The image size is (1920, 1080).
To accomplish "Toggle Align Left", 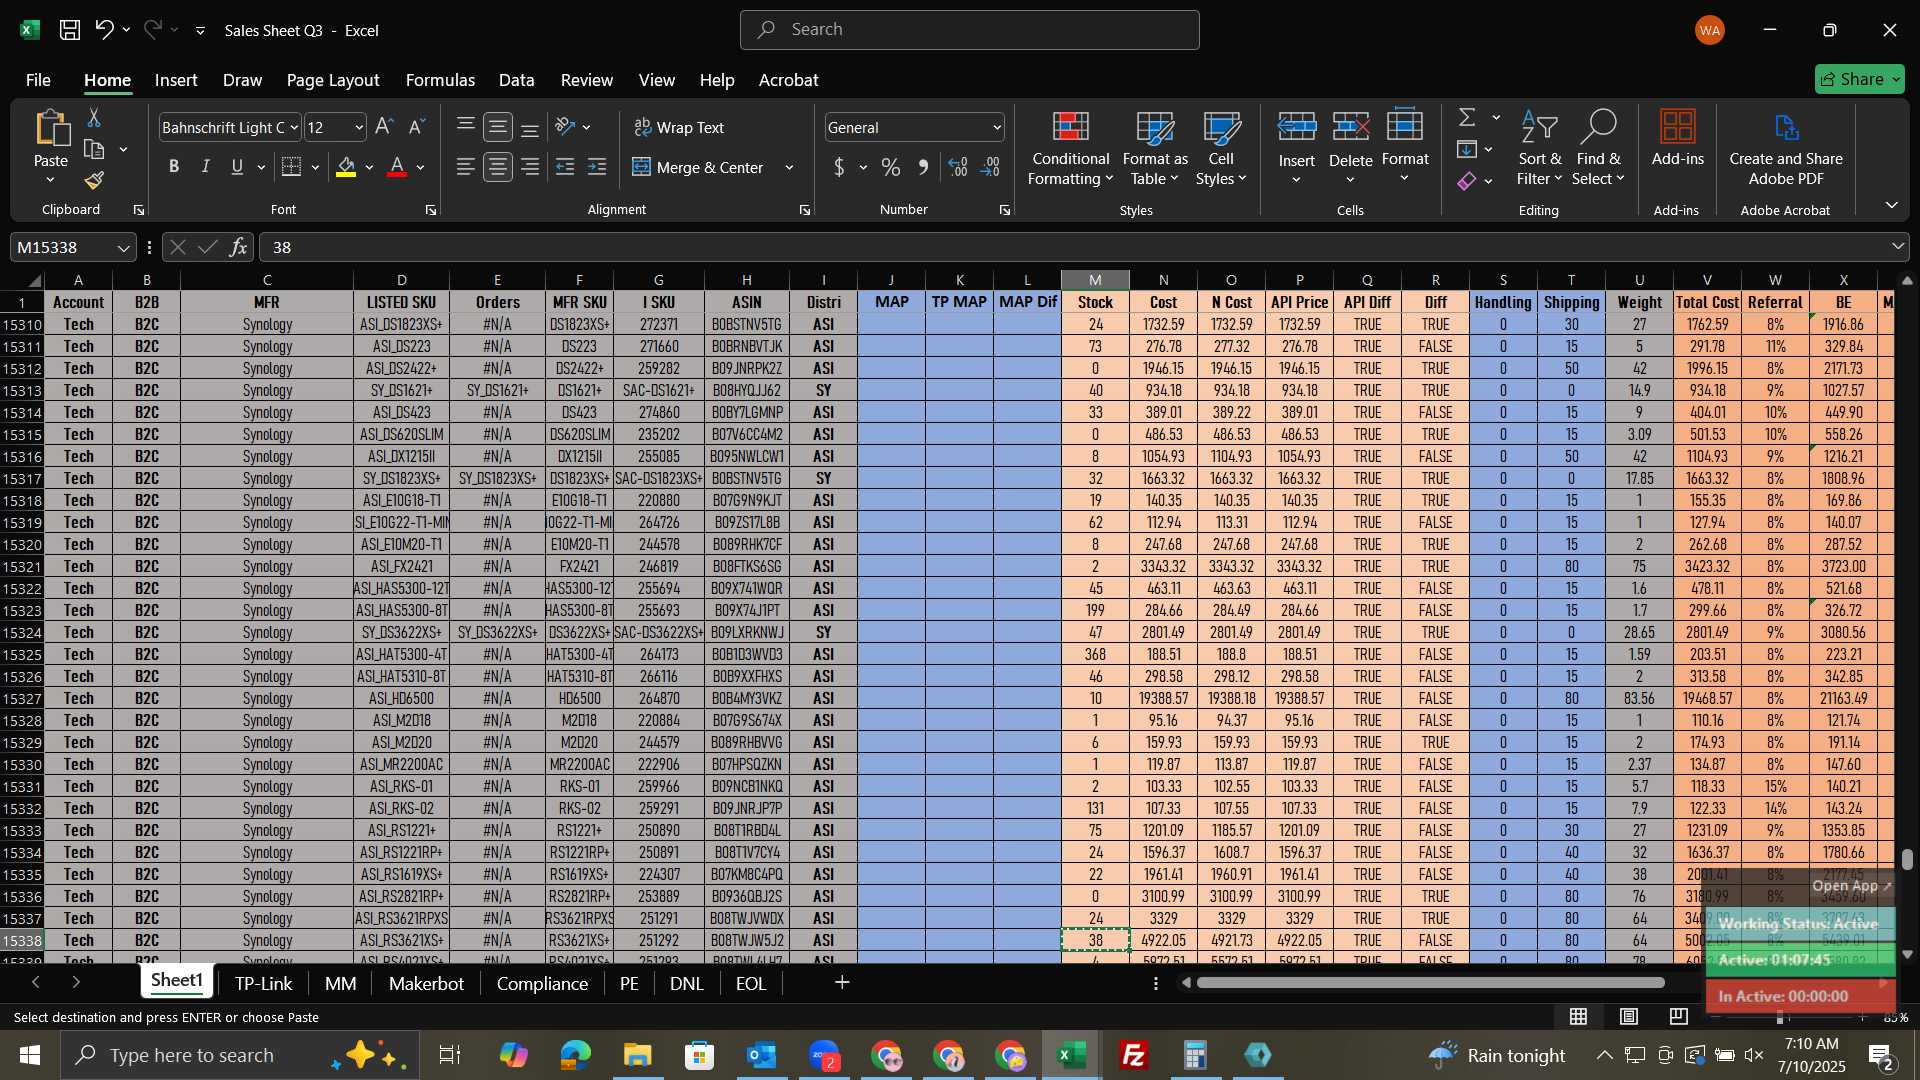I will [465, 167].
